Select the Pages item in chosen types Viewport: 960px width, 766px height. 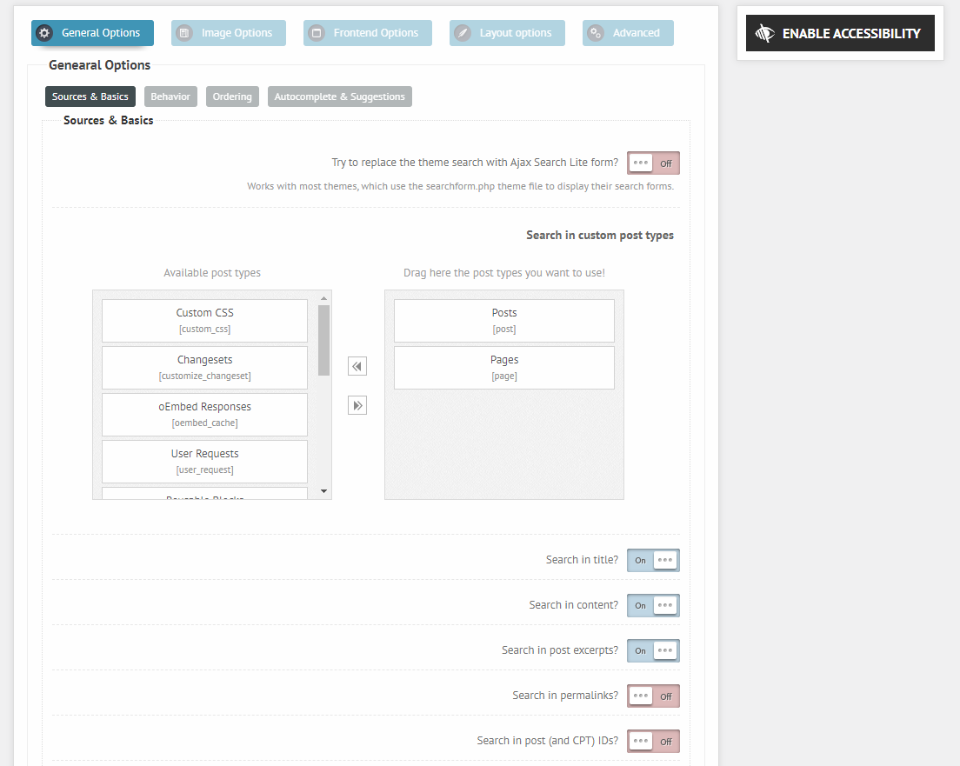tap(504, 367)
